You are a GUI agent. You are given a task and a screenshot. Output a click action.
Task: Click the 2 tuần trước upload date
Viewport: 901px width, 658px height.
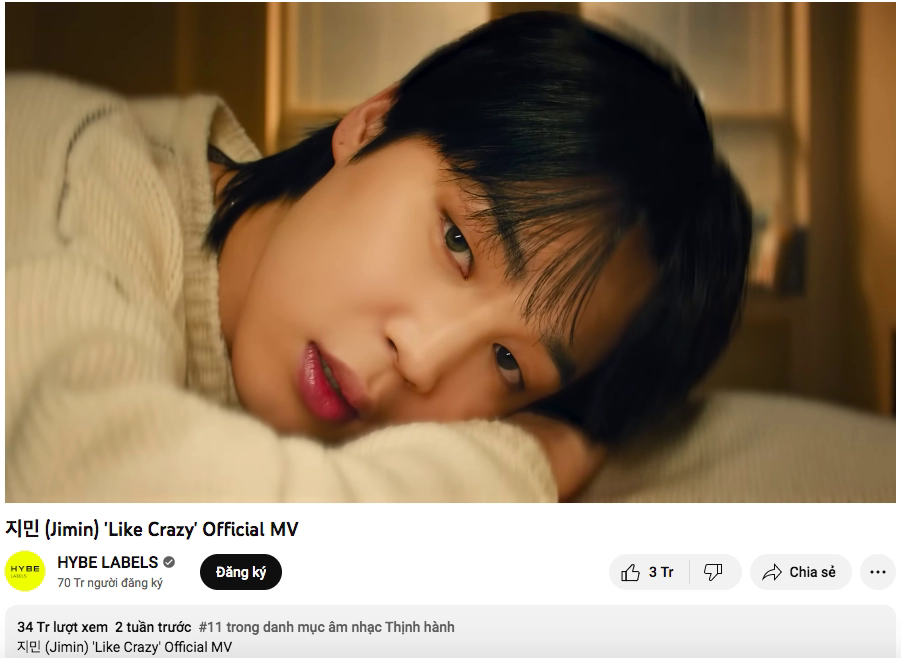point(153,627)
